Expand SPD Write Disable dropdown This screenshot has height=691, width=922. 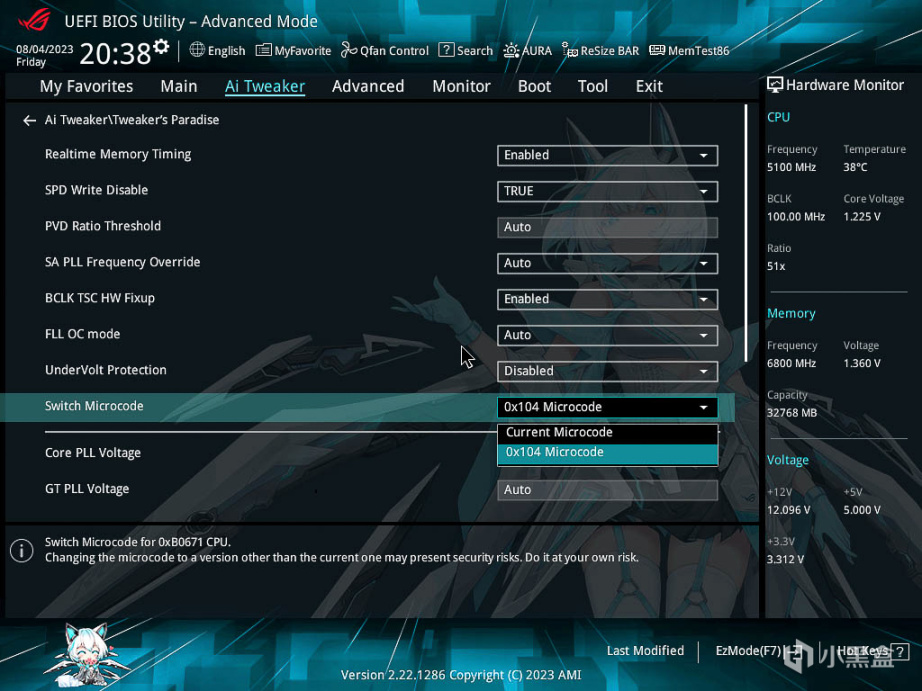[607, 191]
